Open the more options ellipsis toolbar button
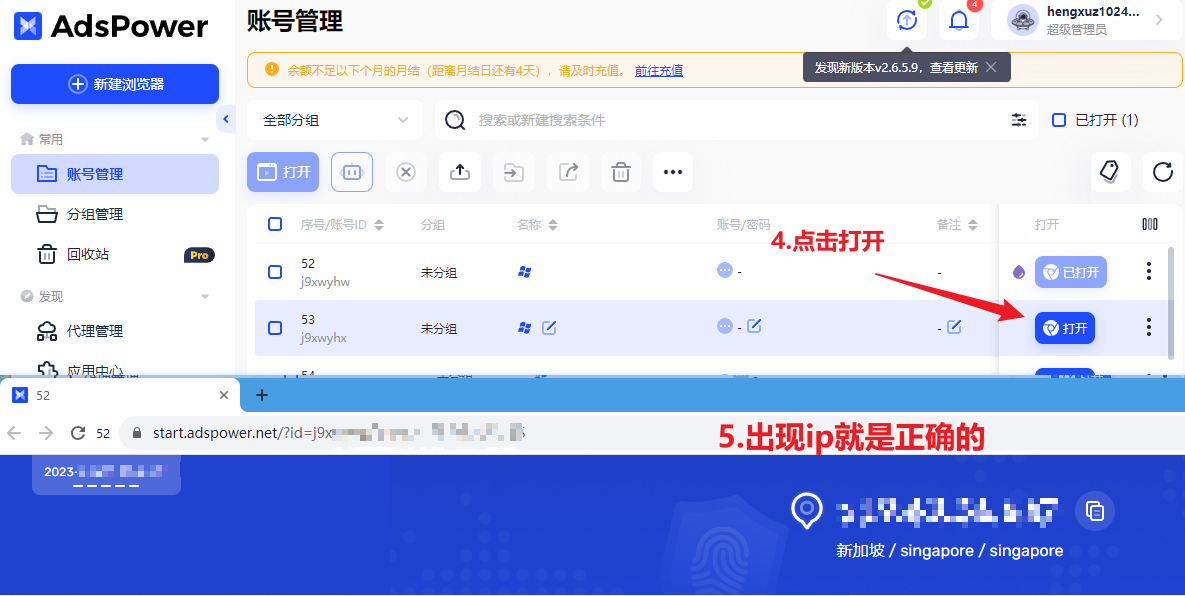Image resolution: width=1185 pixels, height=596 pixels. [673, 172]
